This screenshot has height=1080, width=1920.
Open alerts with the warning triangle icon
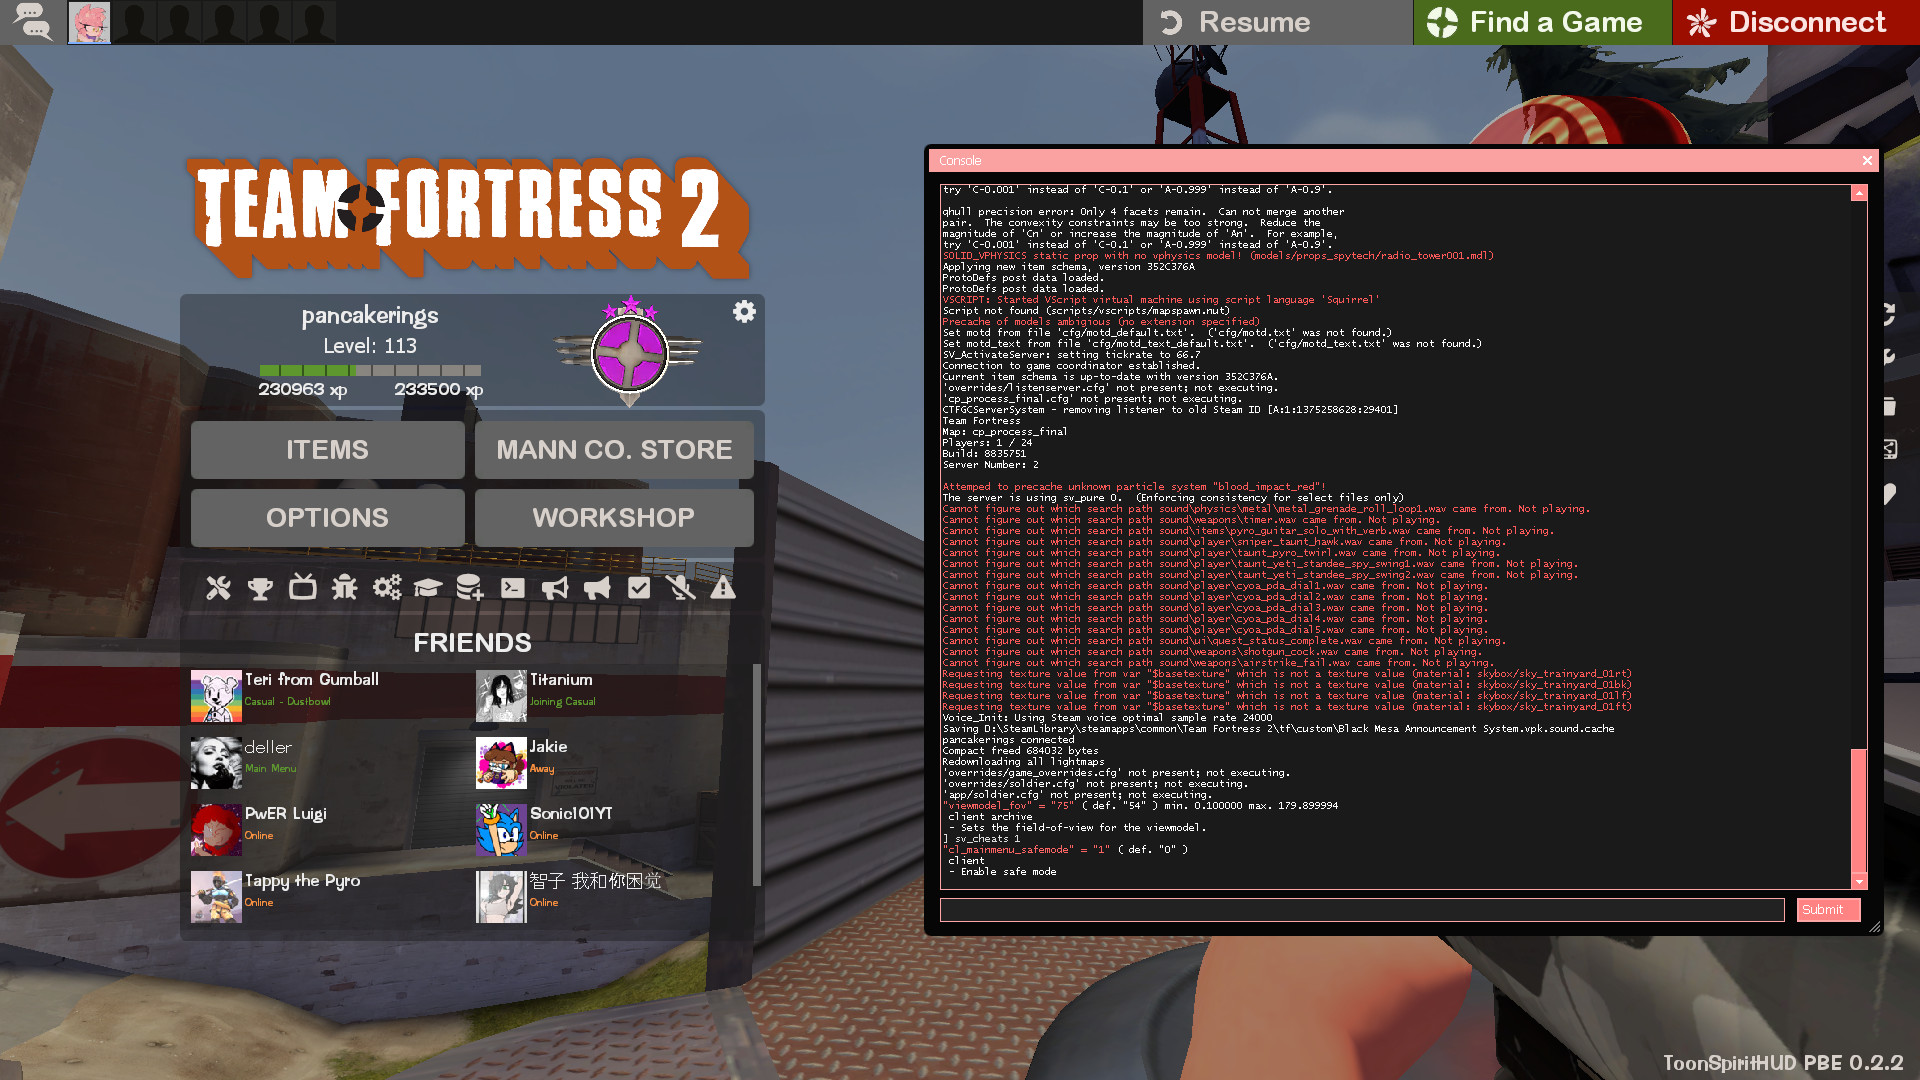[x=724, y=588]
